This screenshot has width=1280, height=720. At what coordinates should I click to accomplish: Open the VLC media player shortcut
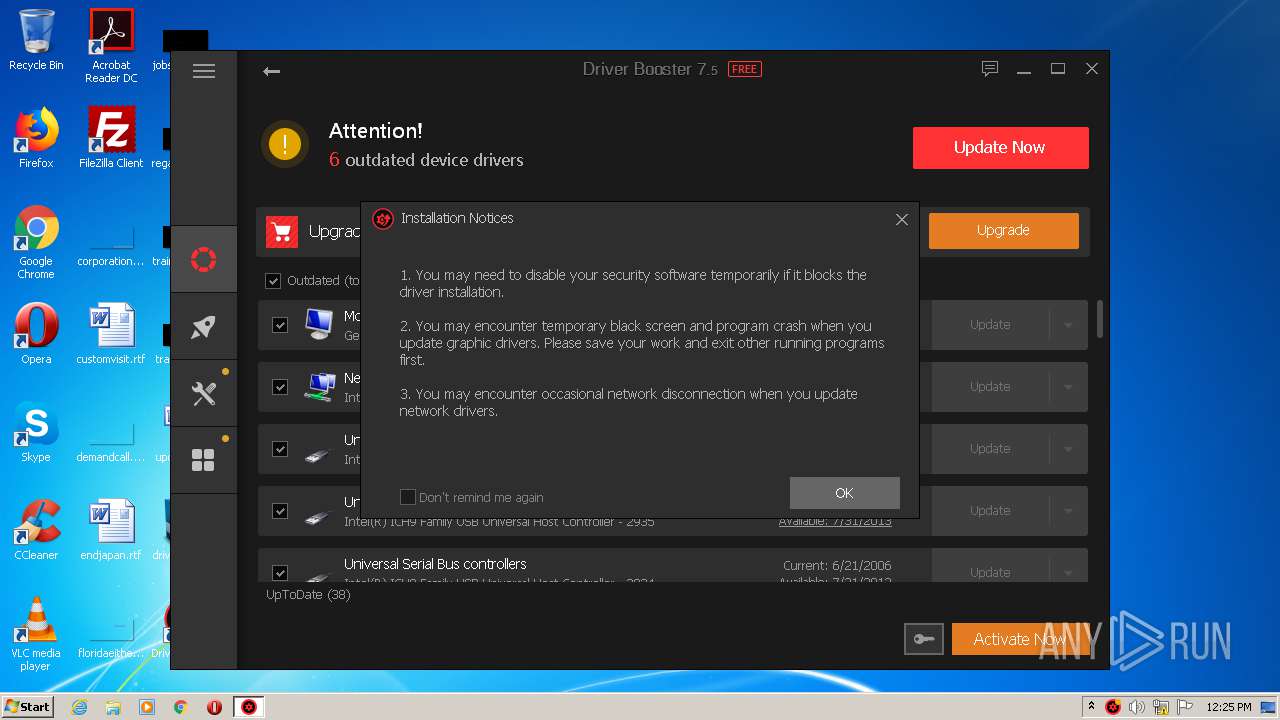36,635
